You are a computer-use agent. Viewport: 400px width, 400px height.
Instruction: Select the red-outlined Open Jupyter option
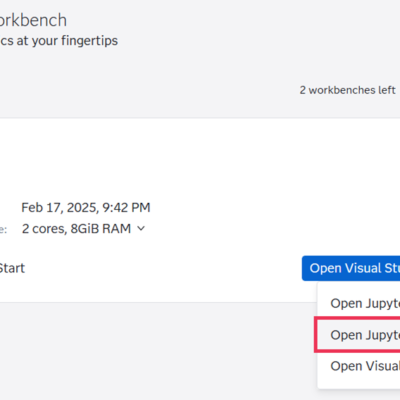tap(359, 335)
